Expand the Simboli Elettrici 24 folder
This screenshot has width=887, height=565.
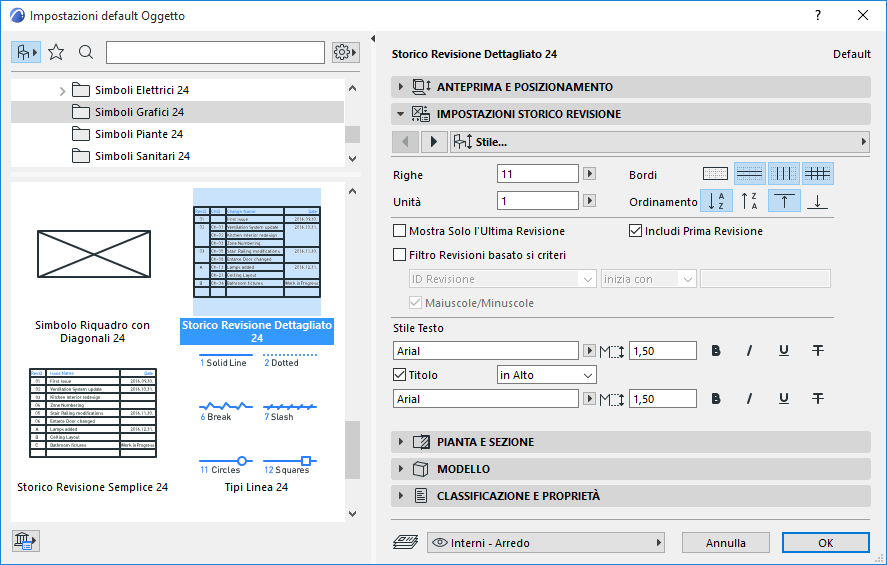62,91
